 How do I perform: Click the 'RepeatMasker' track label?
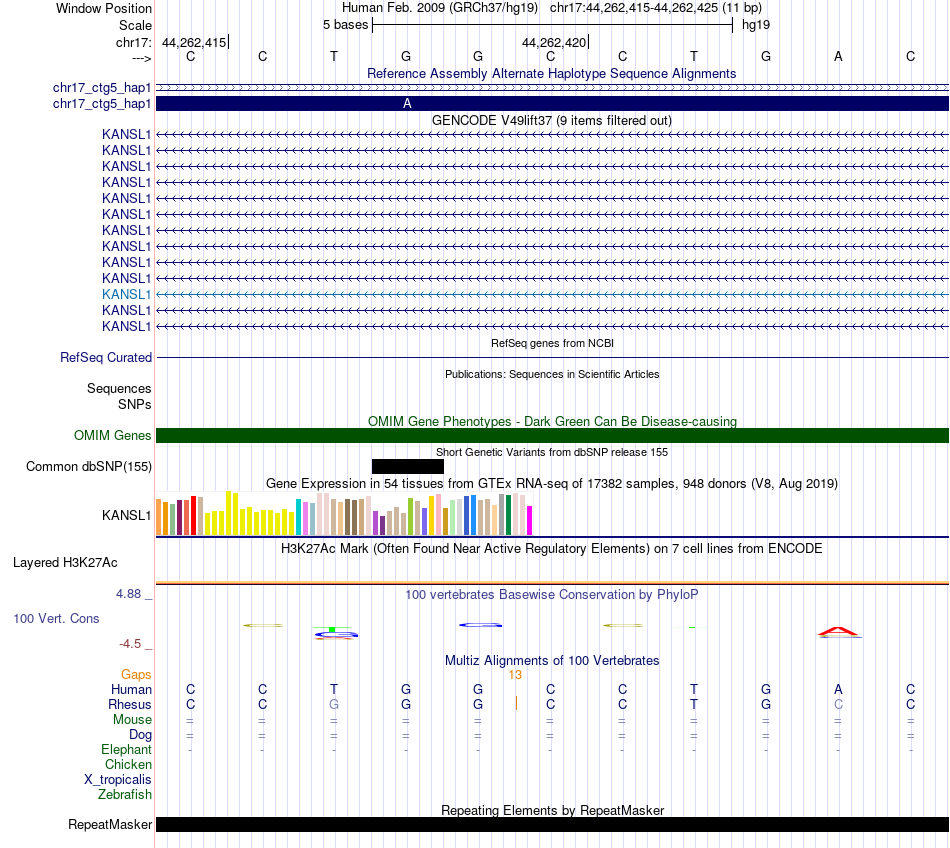[110, 824]
